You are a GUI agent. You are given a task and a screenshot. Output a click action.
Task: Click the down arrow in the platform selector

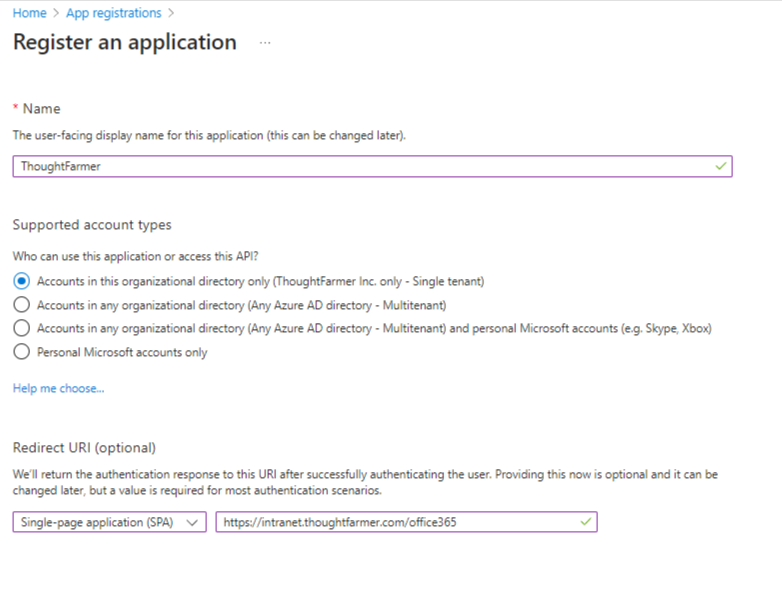pyautogui.click(x=193, y=522)
